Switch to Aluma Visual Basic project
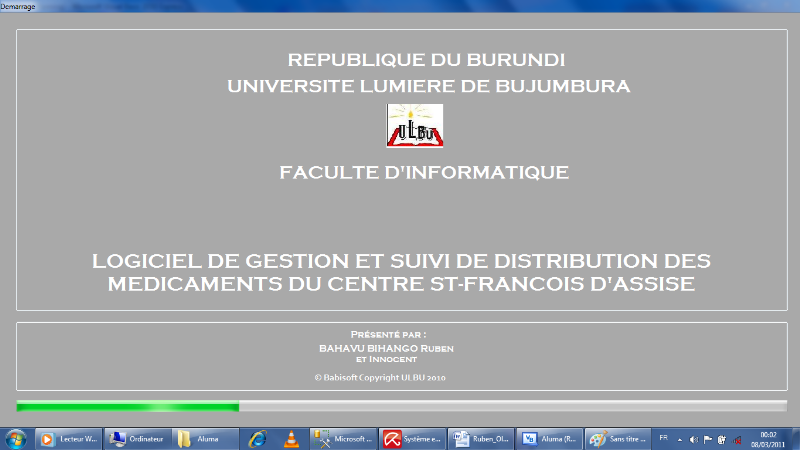The width and height of the screenshot is (800, 450). click(x=549, y=439)
